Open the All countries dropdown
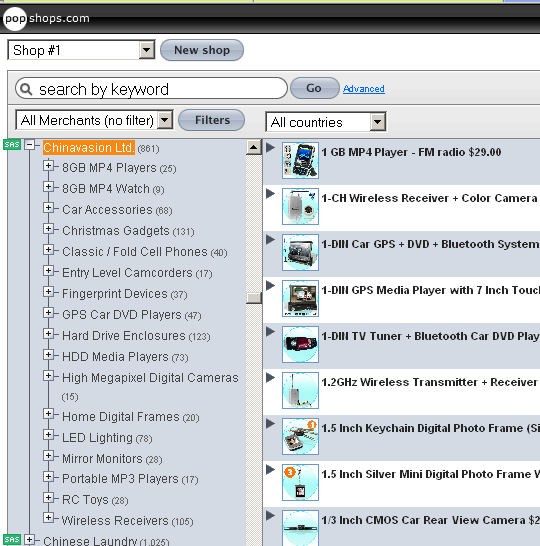Viewport: 540px width, 546px height. [378, 122]
